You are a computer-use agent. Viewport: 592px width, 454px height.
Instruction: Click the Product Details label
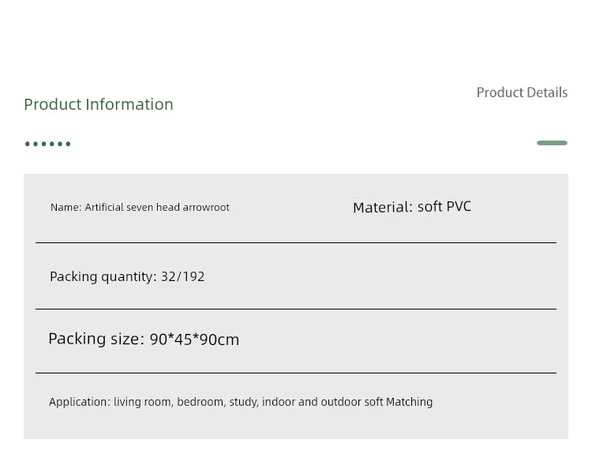coord(522,93)
